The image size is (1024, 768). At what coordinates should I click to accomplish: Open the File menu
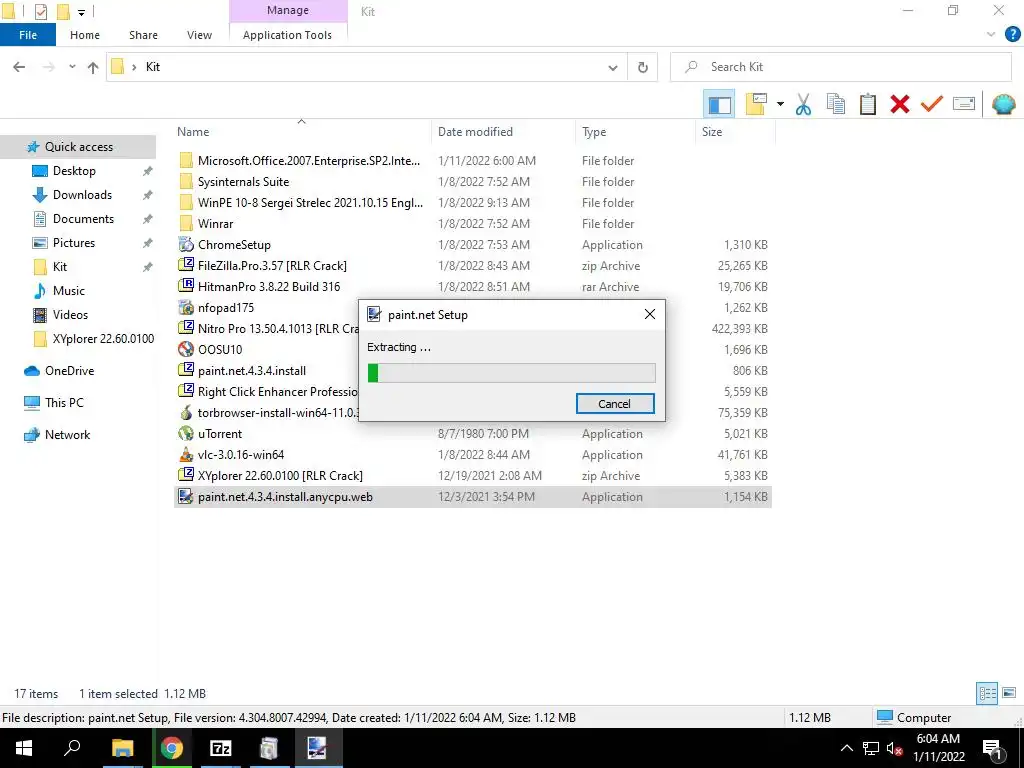click(28, 35)
